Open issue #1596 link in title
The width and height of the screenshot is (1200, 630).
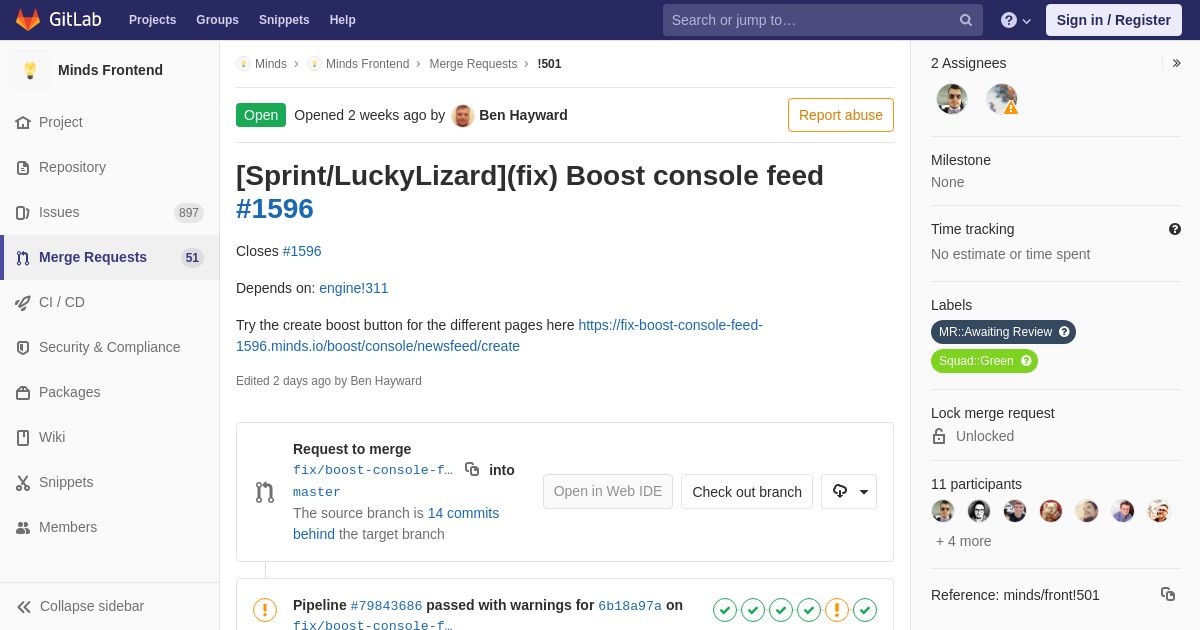pos(275,208)
